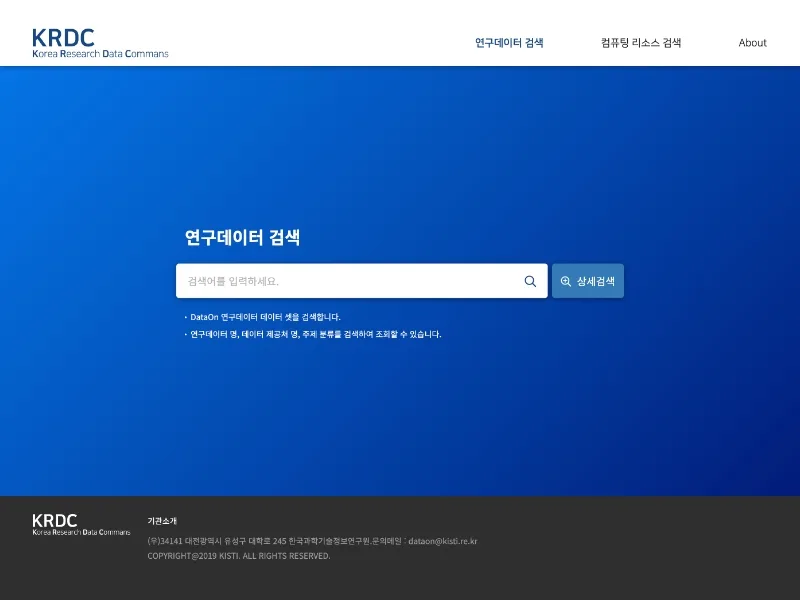Click the zoom-plus icon on 상세검색 button

(565, 281)
